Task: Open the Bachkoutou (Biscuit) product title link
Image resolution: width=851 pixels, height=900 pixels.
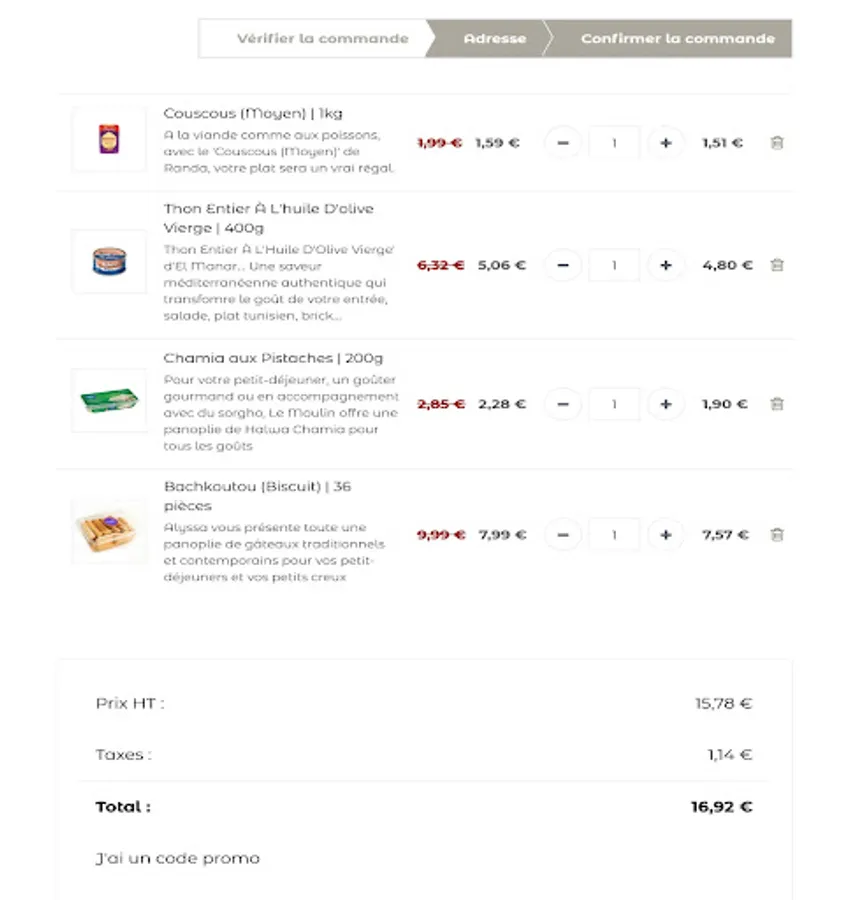Action: [x=257, y=487]
